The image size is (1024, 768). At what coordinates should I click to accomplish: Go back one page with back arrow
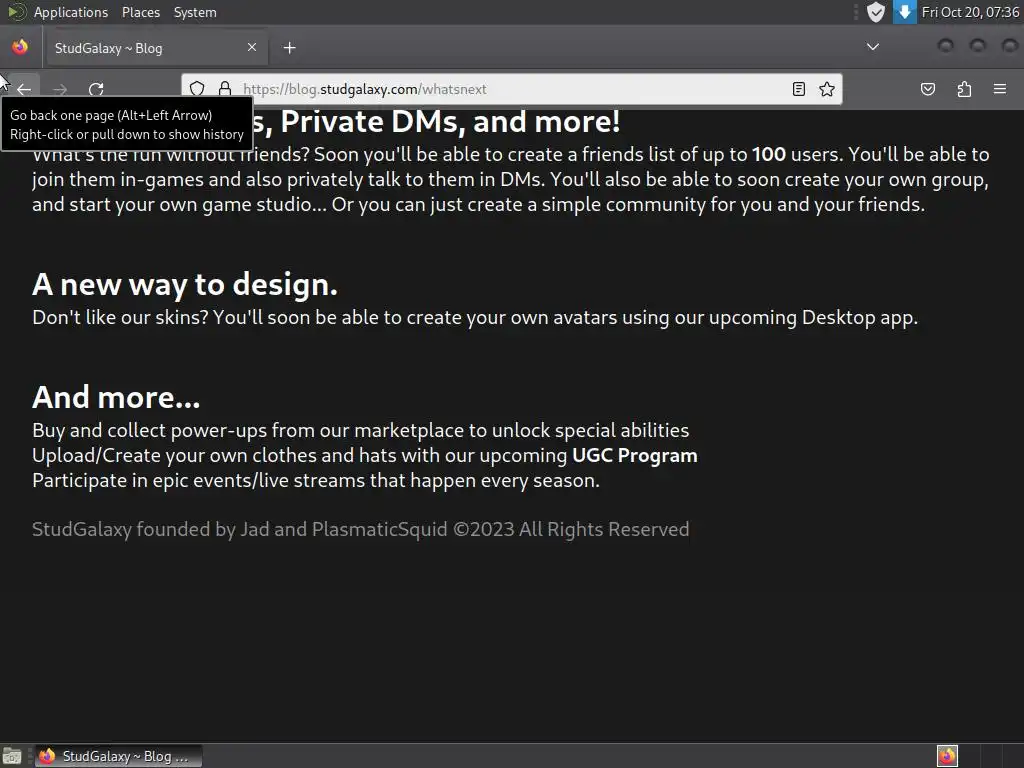(x=24, y=89)
